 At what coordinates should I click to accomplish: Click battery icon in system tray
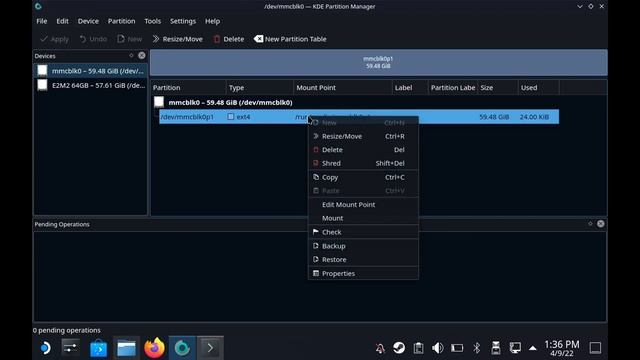[x=457, y=348]
